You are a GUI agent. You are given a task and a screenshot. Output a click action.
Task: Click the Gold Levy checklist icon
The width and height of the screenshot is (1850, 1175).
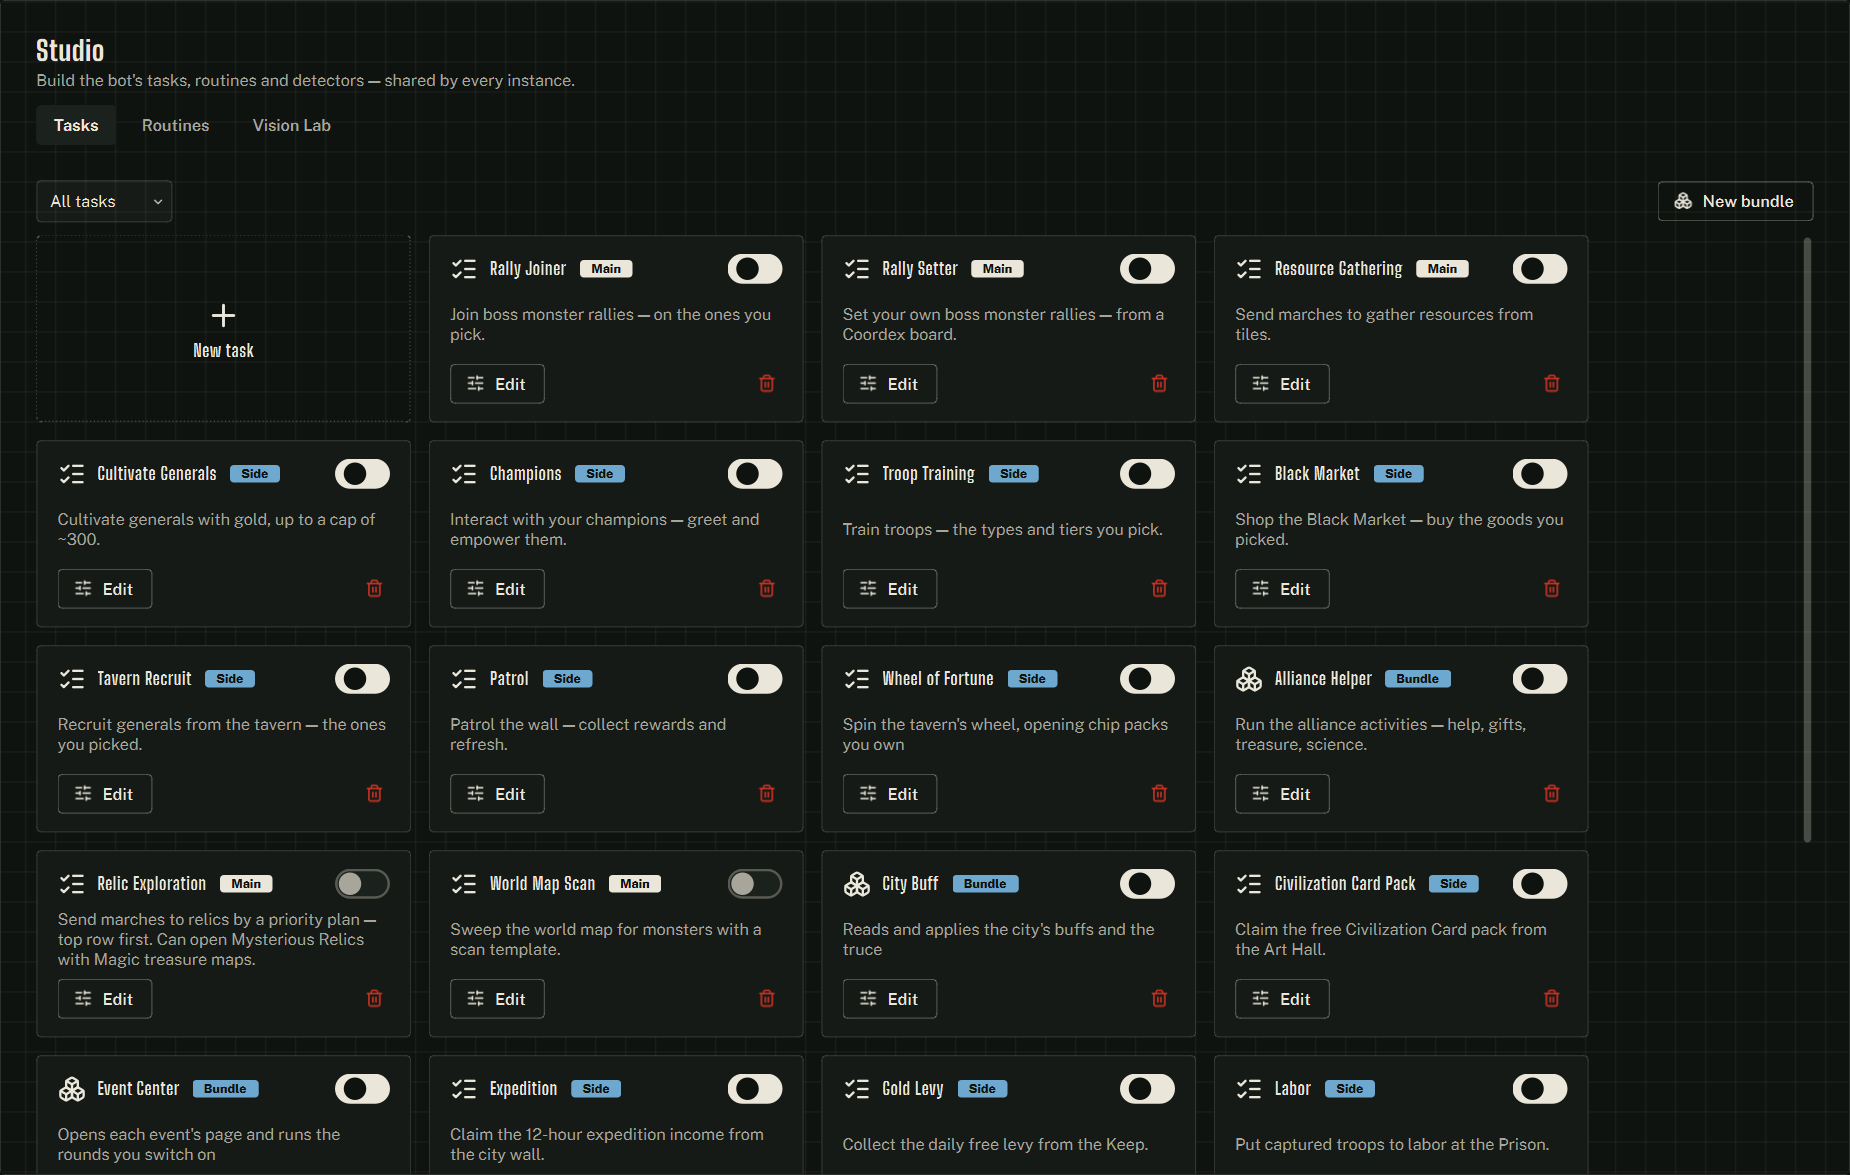(857, 1089)
